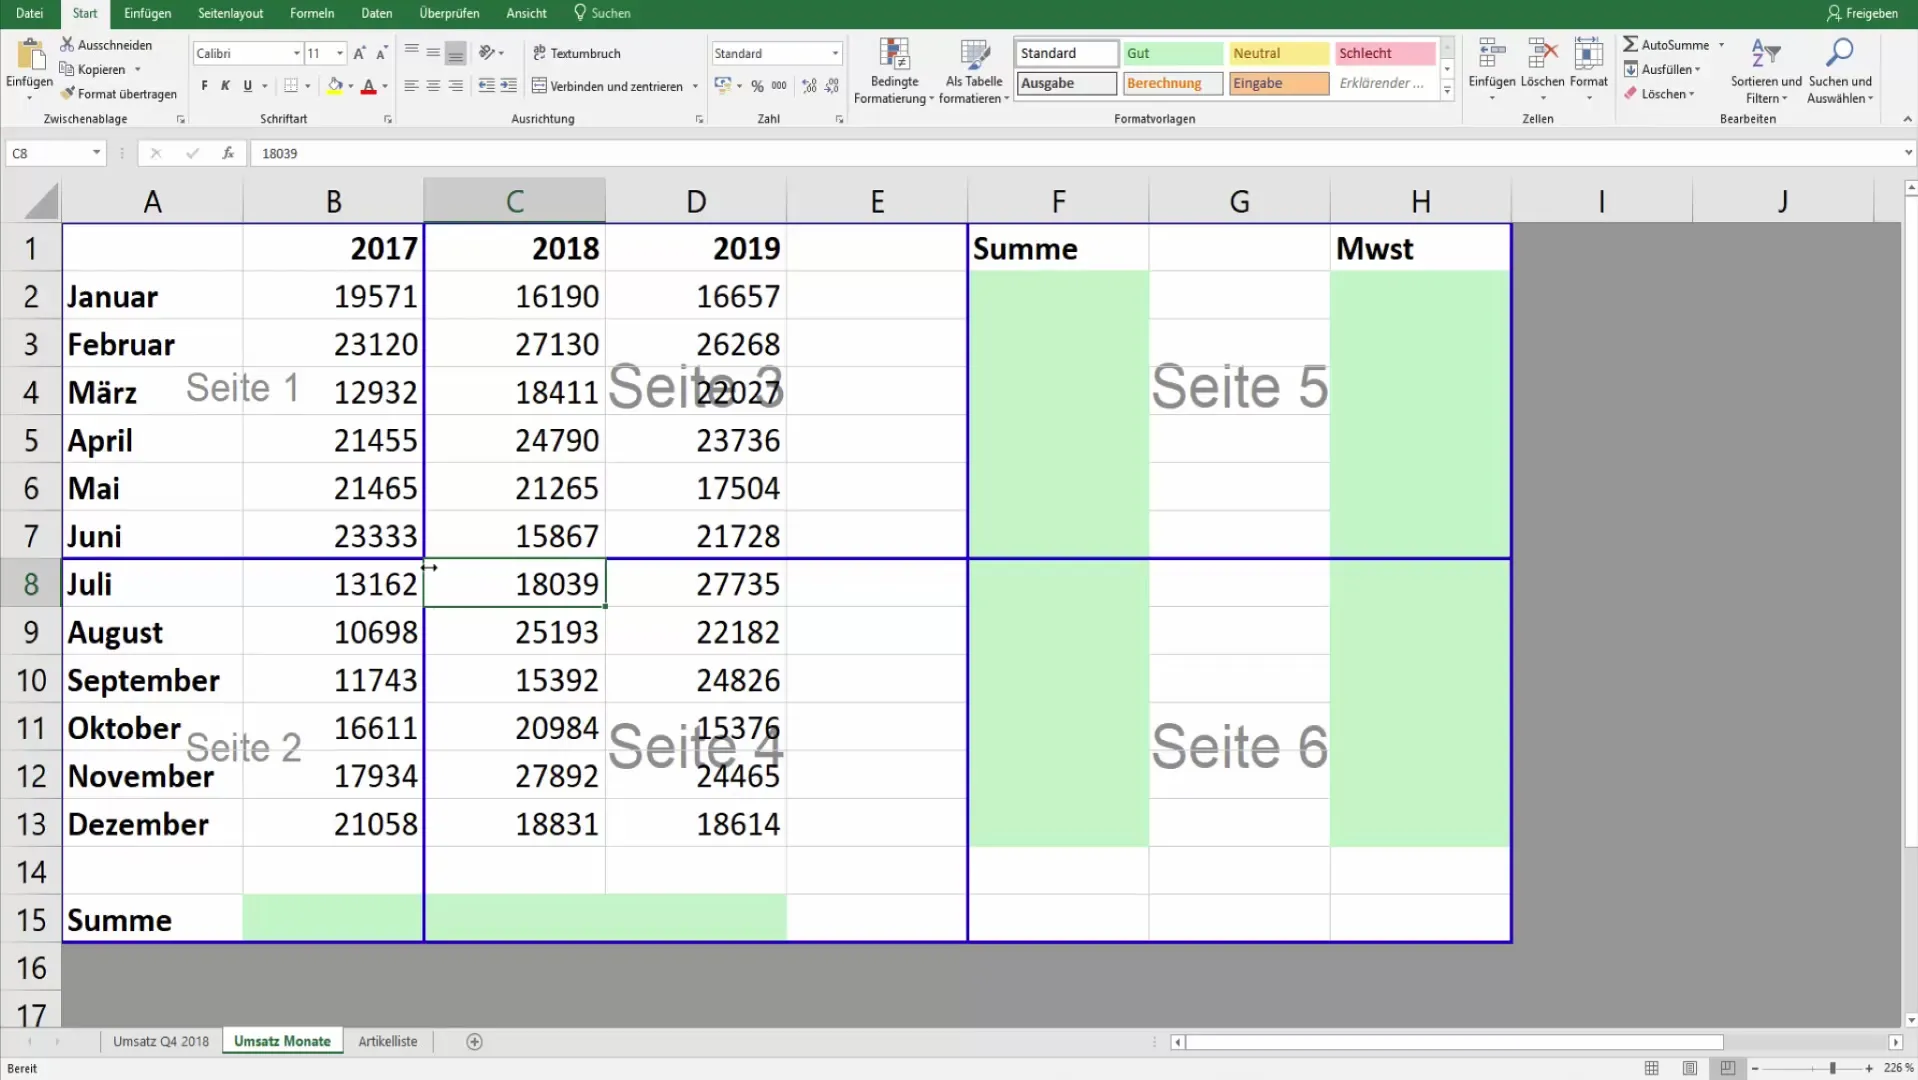Screen dimensions: 1918x1080
Task: Toggle bold (F) formatting
Action: pos(204,86)
